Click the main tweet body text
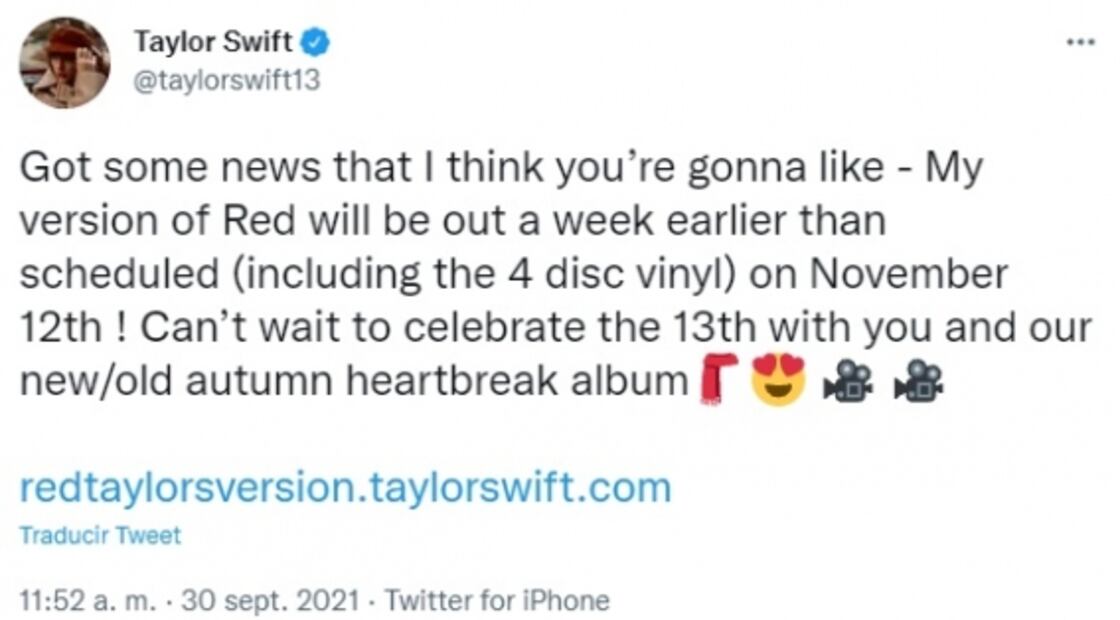The height and width of the screenshot is (620, 1120). pos(500,270)
